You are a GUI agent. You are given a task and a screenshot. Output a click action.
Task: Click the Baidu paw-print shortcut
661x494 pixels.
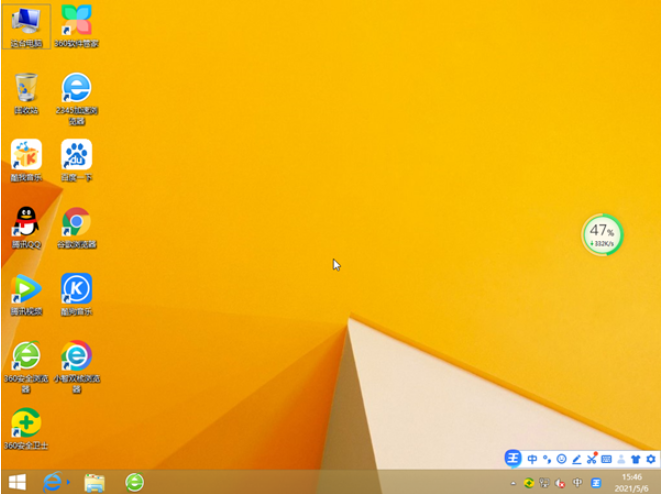click(76, 155)
